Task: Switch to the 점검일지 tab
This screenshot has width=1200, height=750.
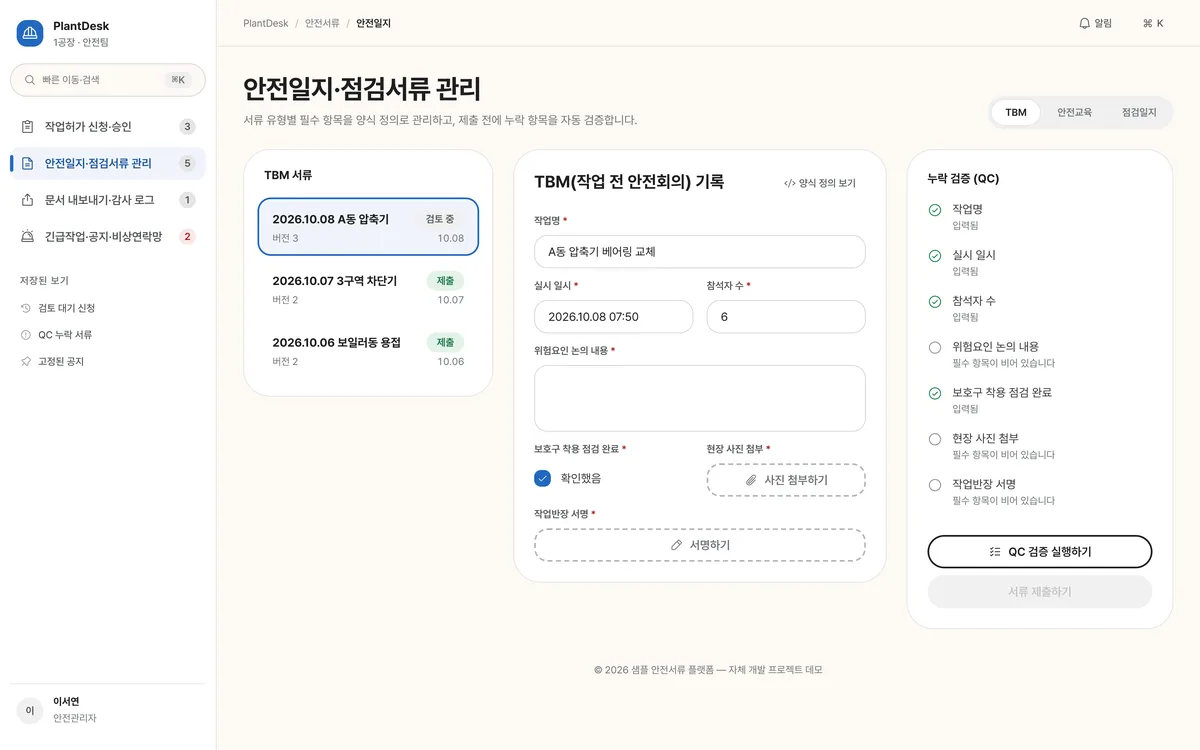Action: [1139, 113]
